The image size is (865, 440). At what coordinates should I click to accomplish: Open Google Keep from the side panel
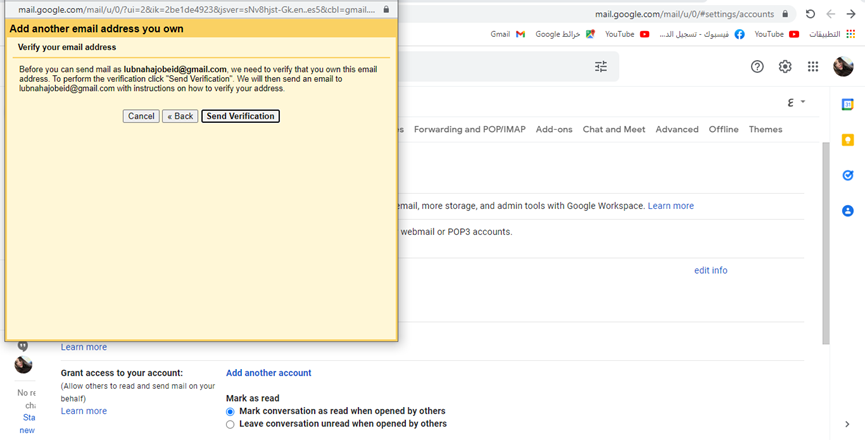pyautogui.click(x=847, y=140)
